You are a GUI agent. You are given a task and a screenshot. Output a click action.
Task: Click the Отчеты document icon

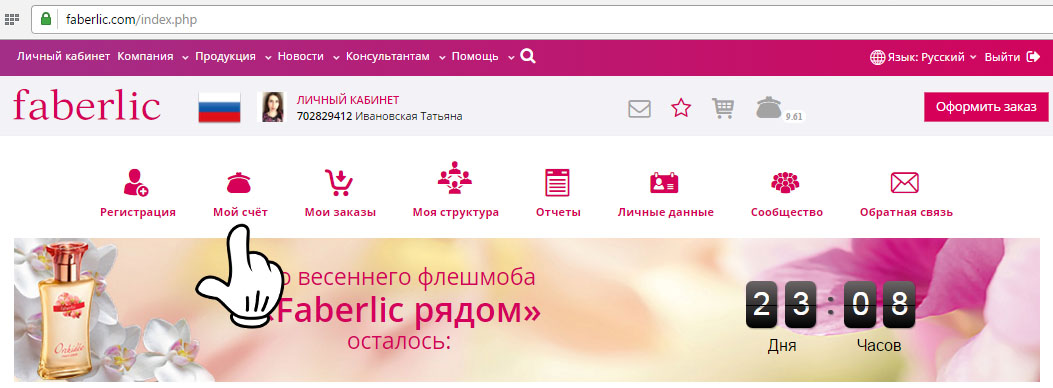pyautogui.click(x=557, y=182)
